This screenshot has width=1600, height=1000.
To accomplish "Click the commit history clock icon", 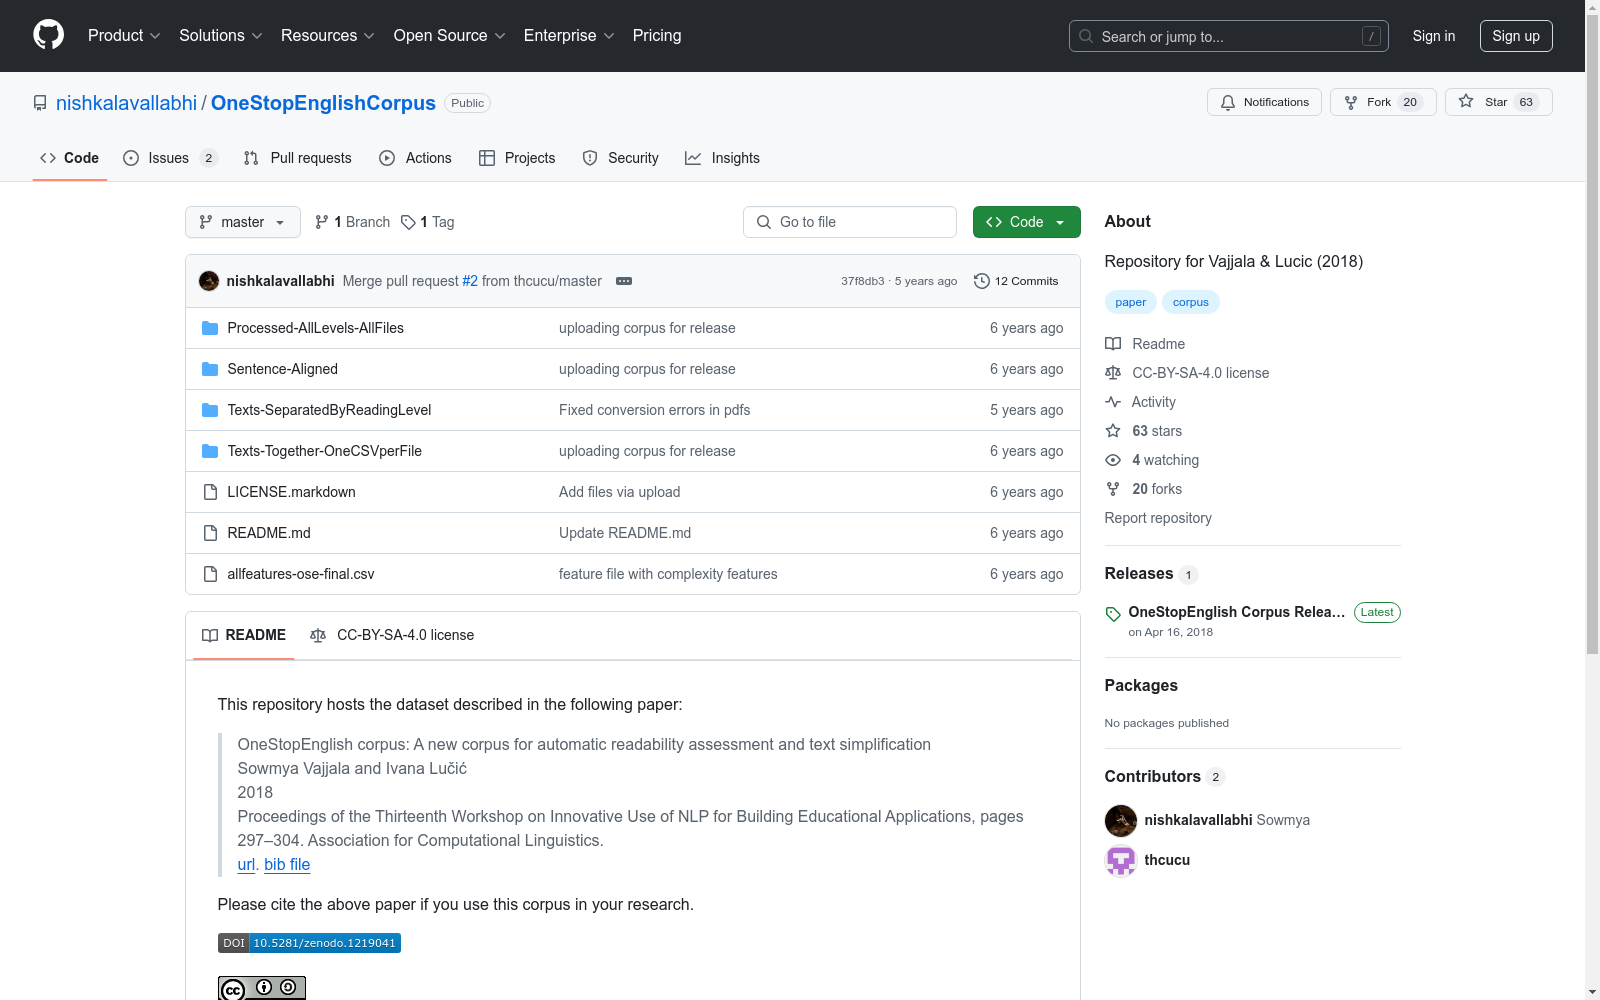I will [982, 281].
